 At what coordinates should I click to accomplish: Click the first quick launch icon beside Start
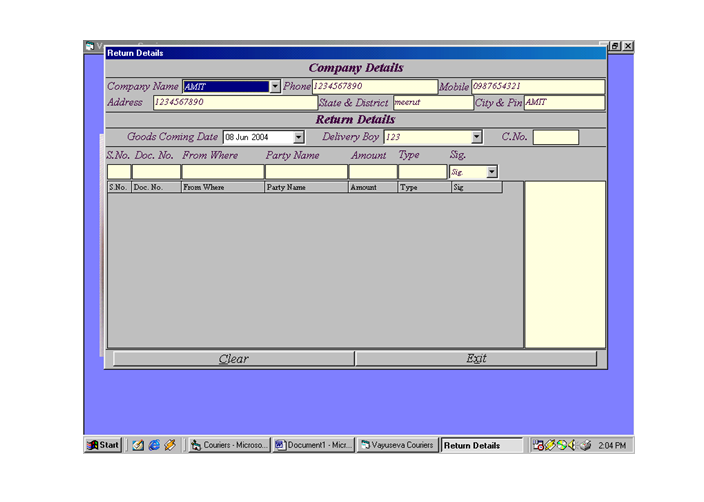pos(138,445)
